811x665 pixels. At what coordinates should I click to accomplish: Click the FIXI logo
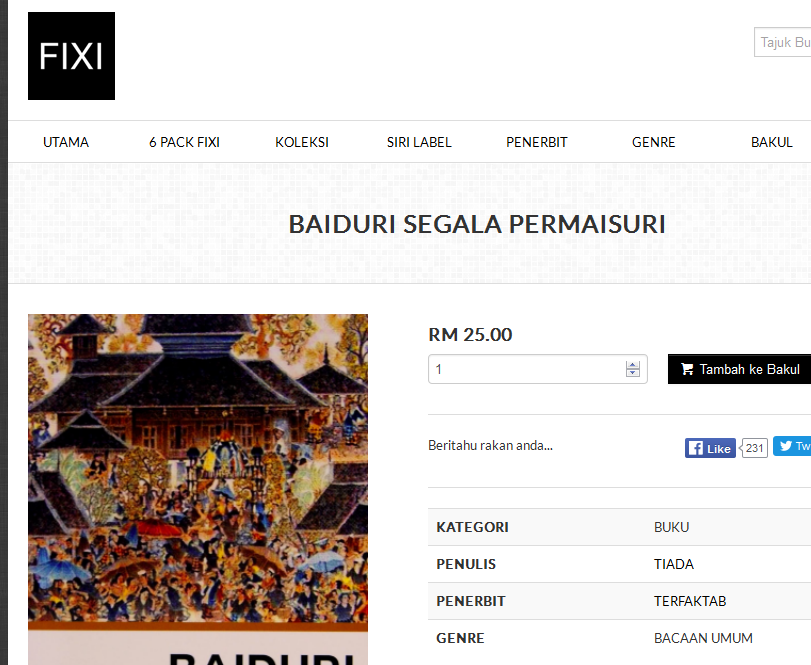tap(71, 56)
